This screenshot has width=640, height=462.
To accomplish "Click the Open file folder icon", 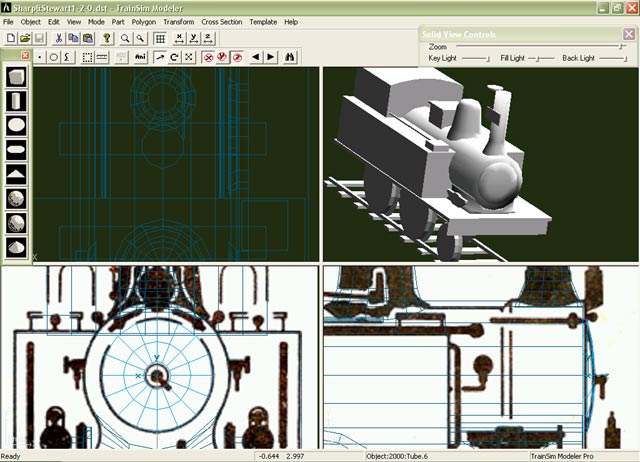I will (x=24, y=38).
